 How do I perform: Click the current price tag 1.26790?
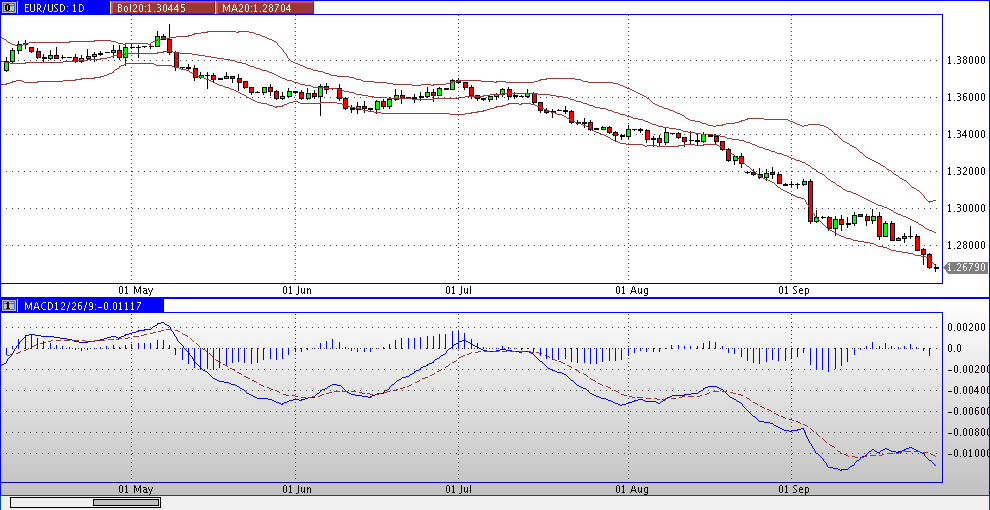tap(967, 268)
